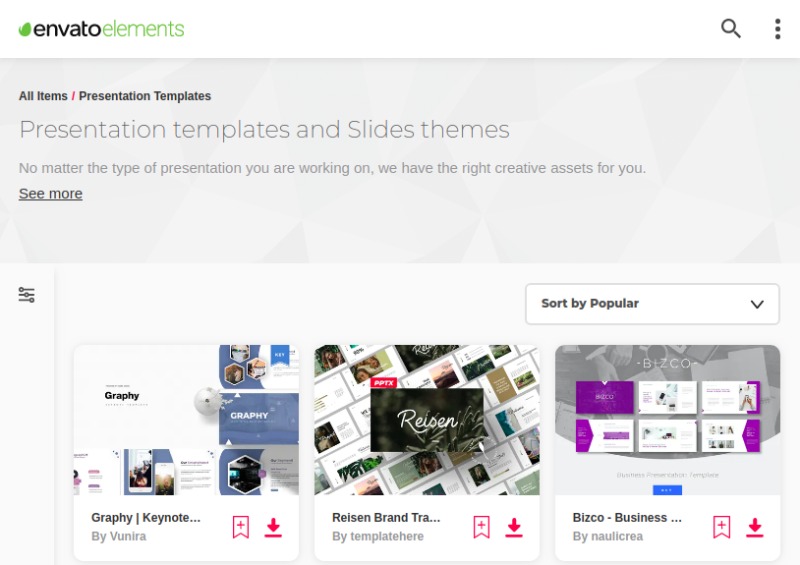This screenshot has height=565, width=800.
Task: Open the search magnifier icon
Action: (731, 29)
